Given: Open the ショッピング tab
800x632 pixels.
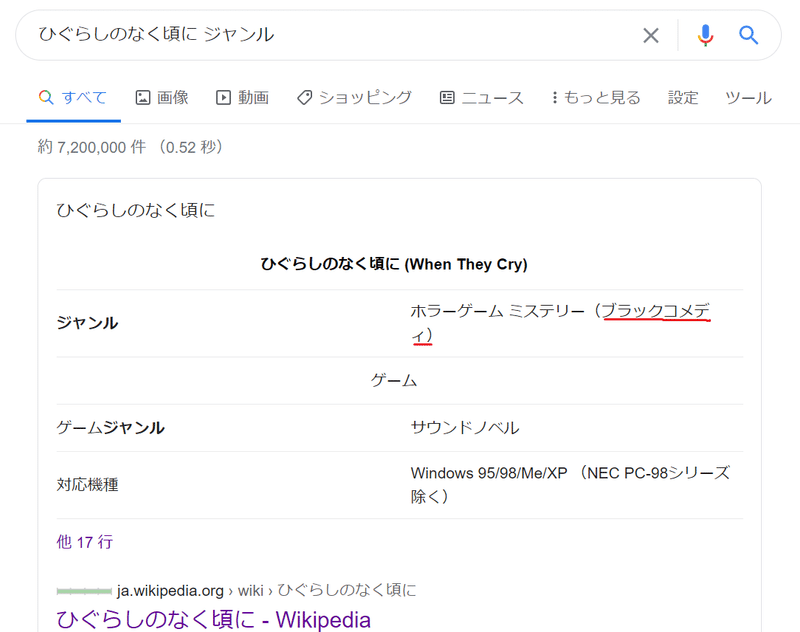Looking at the screenshot, I should (x=355, y=97).
